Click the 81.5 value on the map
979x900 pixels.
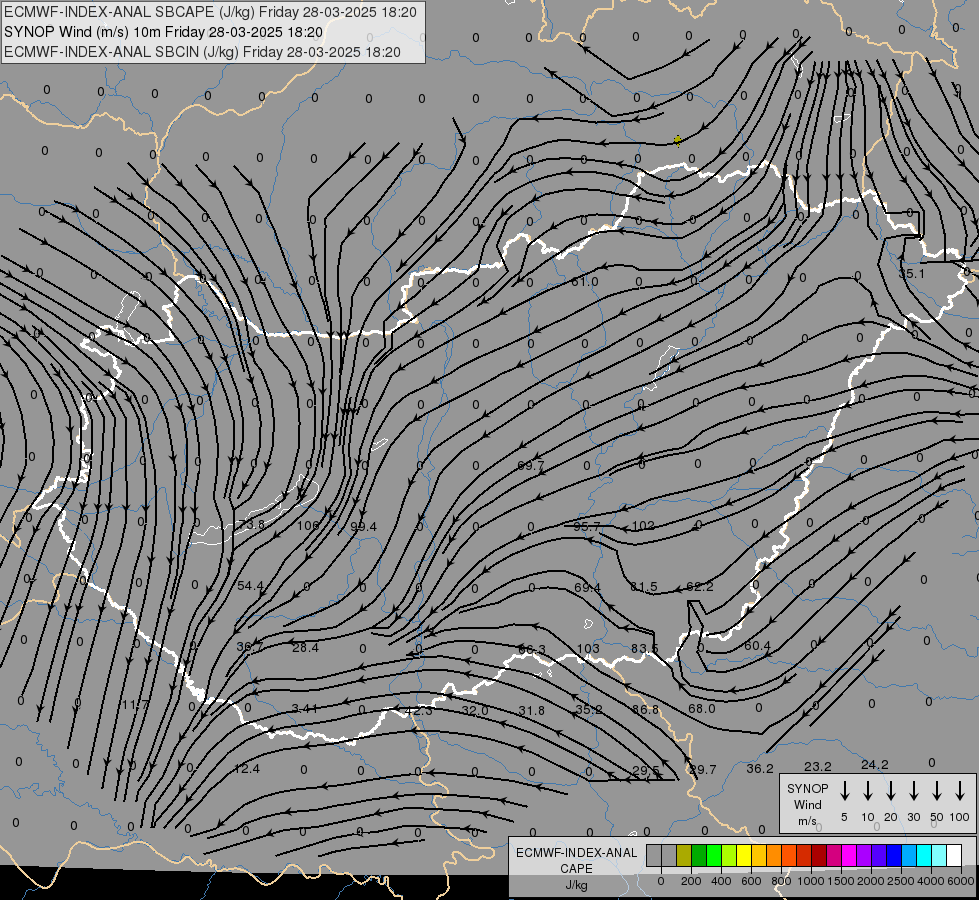[x=644, y=586]
